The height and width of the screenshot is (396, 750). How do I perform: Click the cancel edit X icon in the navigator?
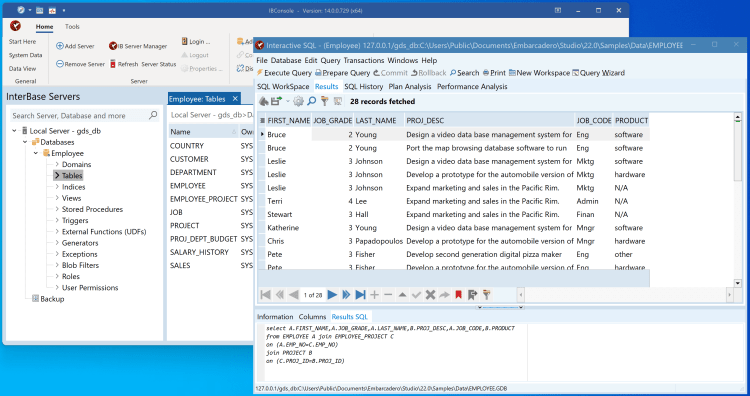430,295
